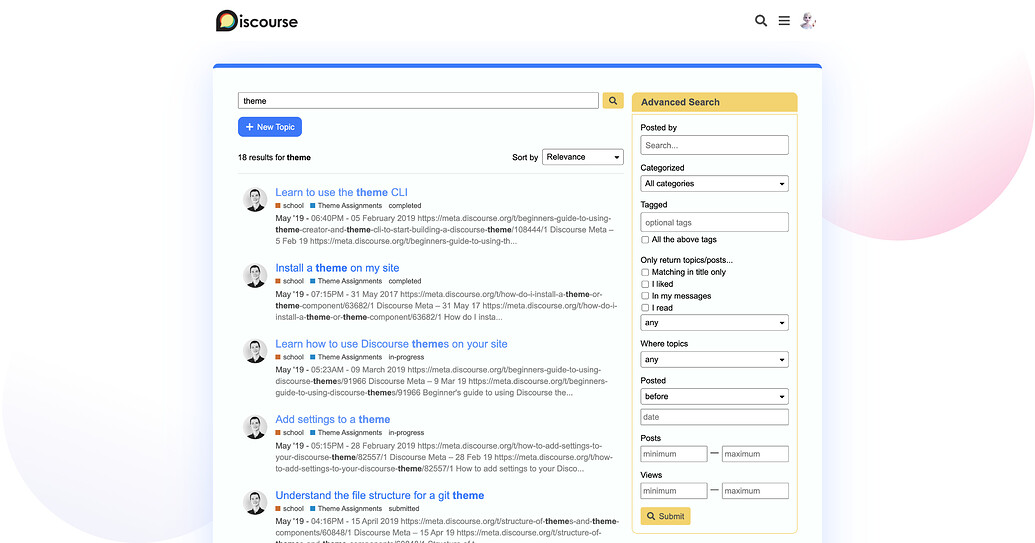The width and height of the screenshot is (1035, 543).
Task: Check the 'I liked' filter option
Action: point(645,284)
